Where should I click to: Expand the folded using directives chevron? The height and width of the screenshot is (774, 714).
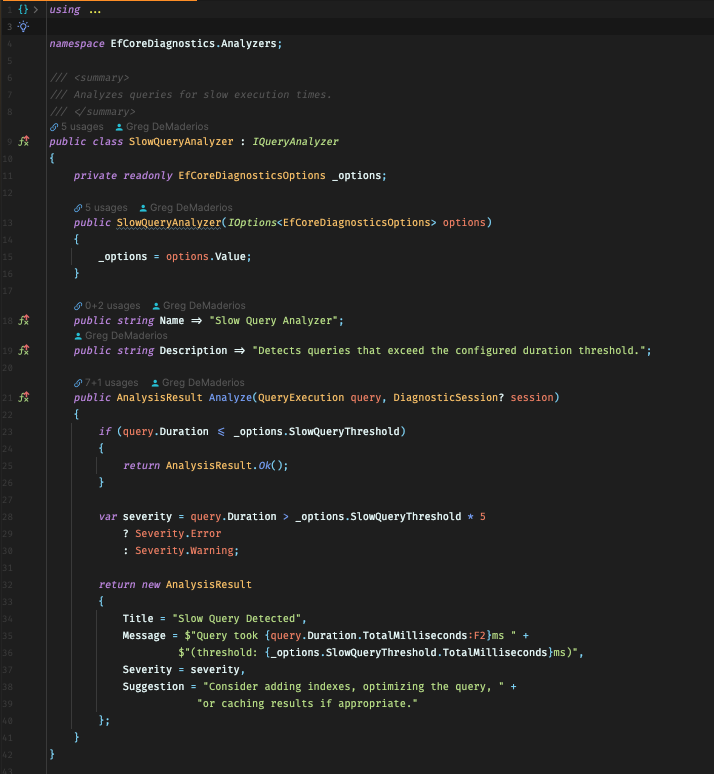coord(36,9)
